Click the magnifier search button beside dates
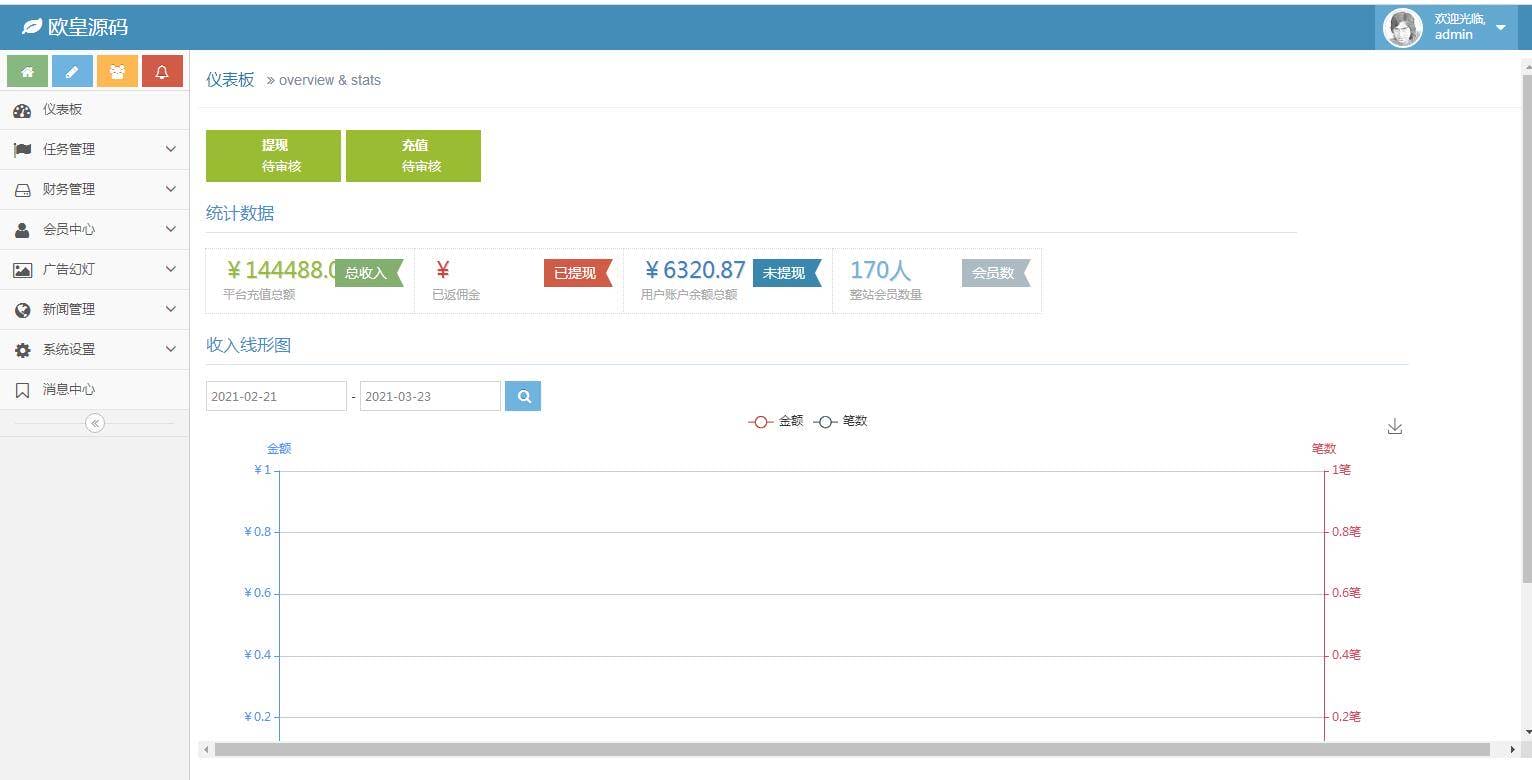 [x=523, y=396]
